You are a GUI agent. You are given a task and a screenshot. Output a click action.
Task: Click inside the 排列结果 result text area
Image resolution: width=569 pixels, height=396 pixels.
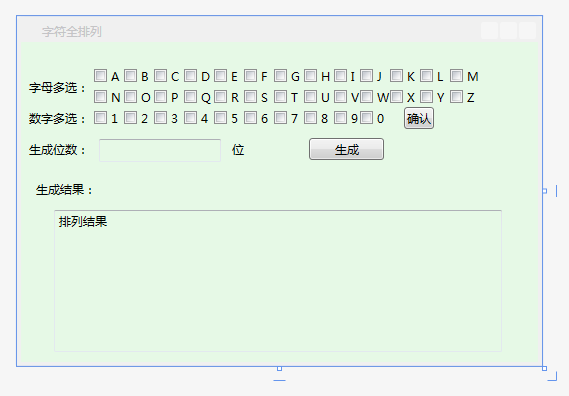(278, 281)
